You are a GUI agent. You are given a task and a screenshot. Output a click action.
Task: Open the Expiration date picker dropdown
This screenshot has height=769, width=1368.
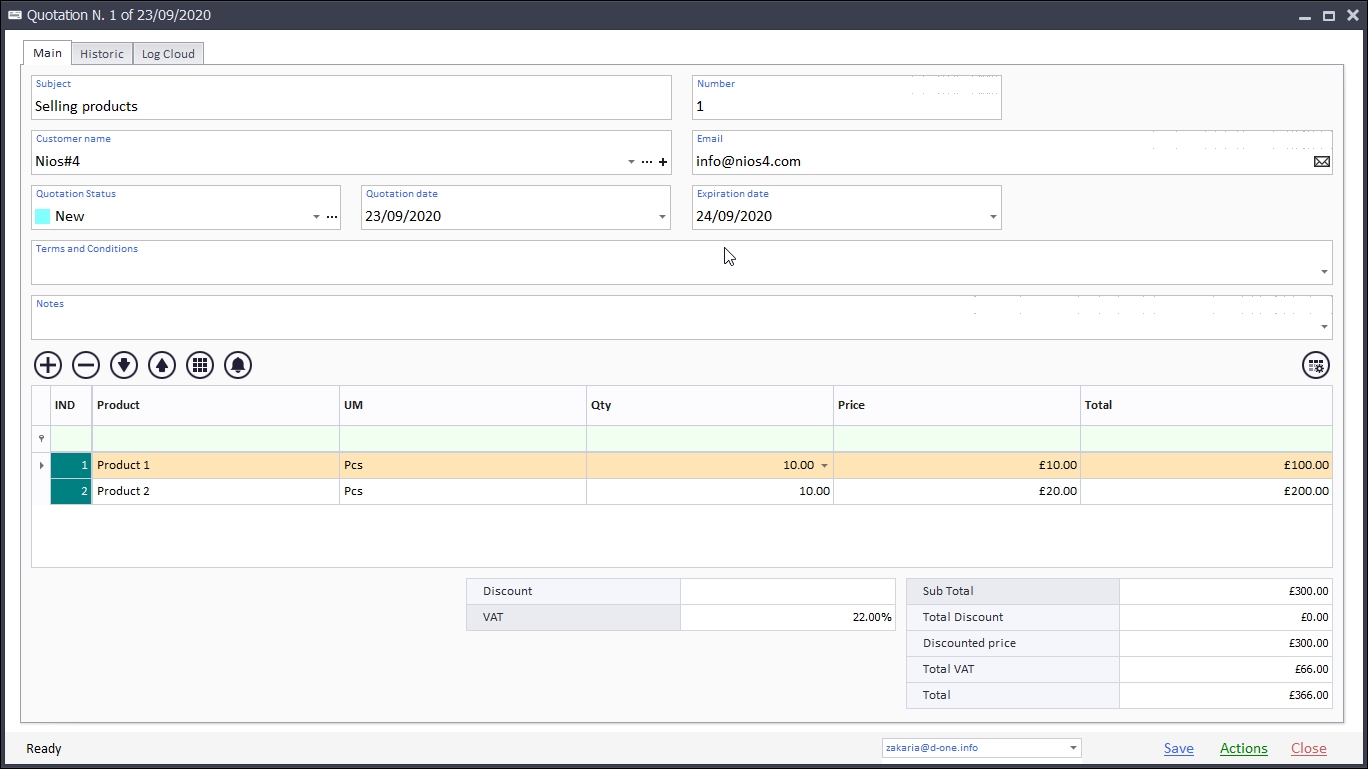pyautogui.click(x=993, y=217)
